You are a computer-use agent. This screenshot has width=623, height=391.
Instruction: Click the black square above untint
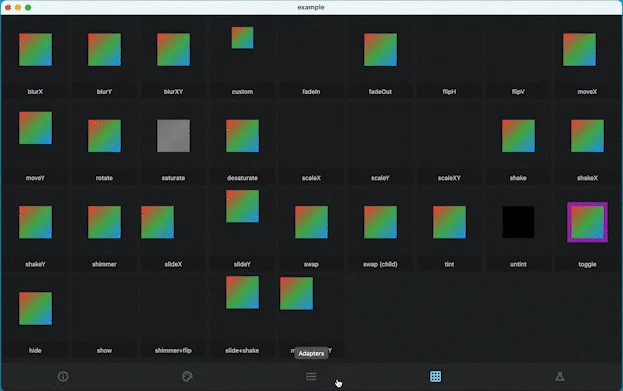click(519, 222)
